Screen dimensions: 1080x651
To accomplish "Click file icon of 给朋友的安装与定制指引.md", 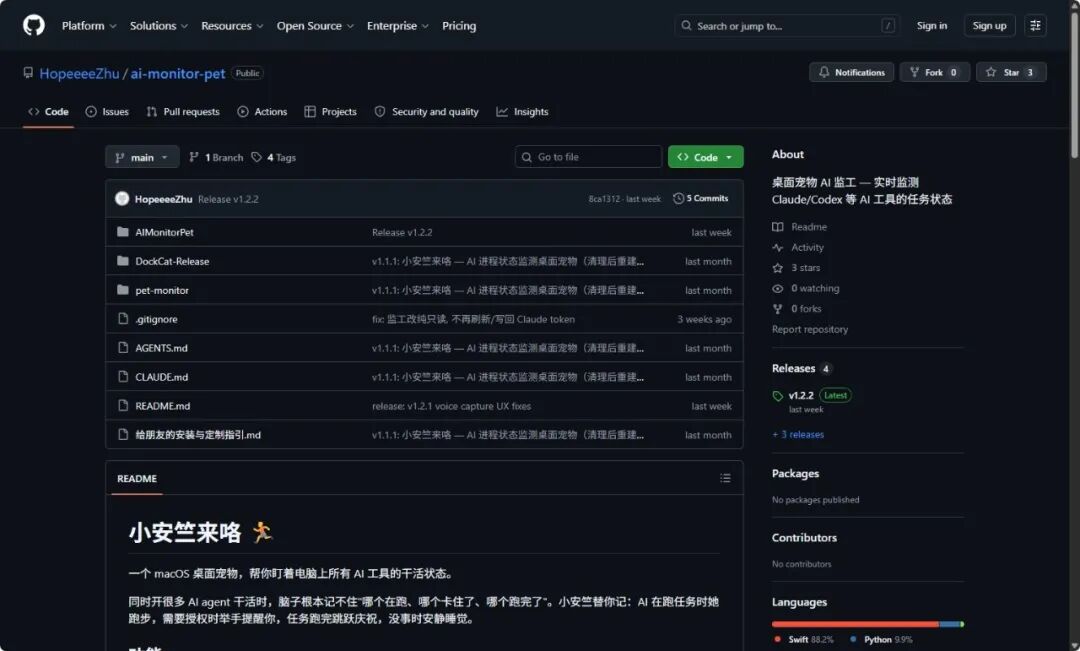I will point(123,435).
